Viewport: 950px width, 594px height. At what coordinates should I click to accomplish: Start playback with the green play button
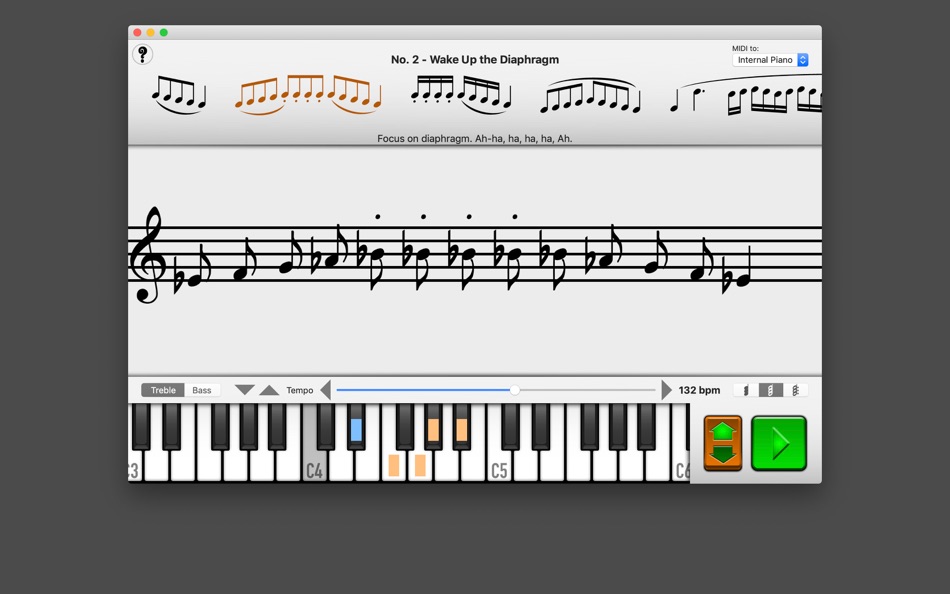tap(779, 443)
